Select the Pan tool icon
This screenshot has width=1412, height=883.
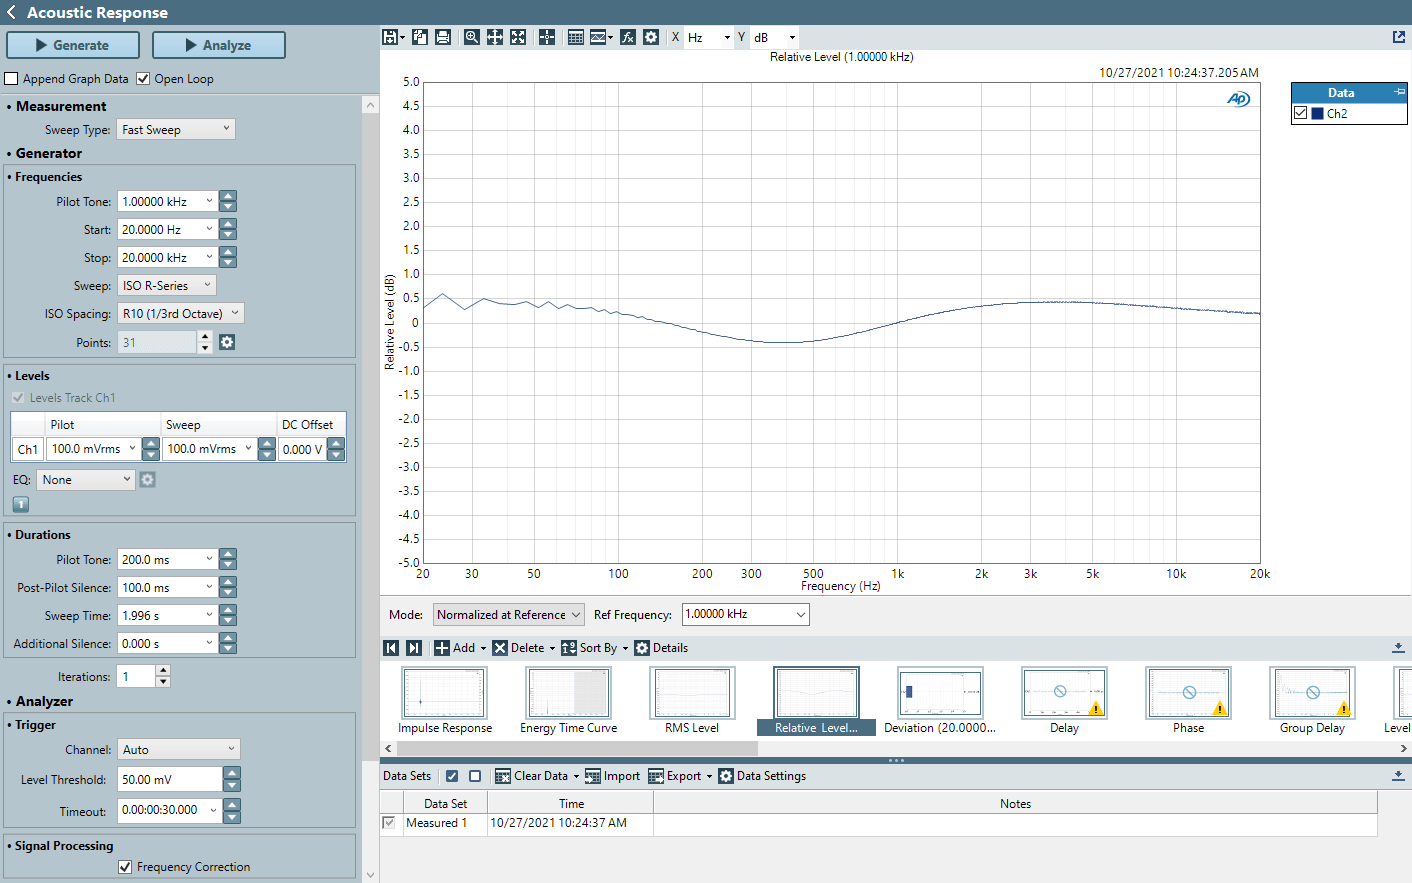(x=495, y=37)
